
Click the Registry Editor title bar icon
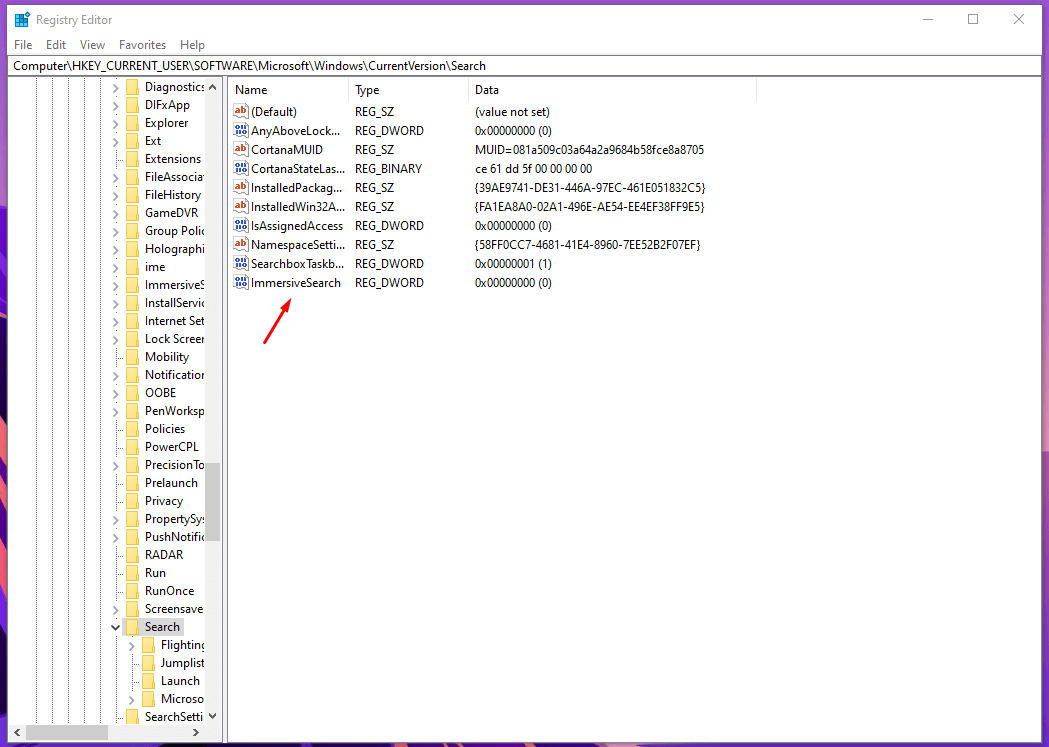(x=22, y=19)
